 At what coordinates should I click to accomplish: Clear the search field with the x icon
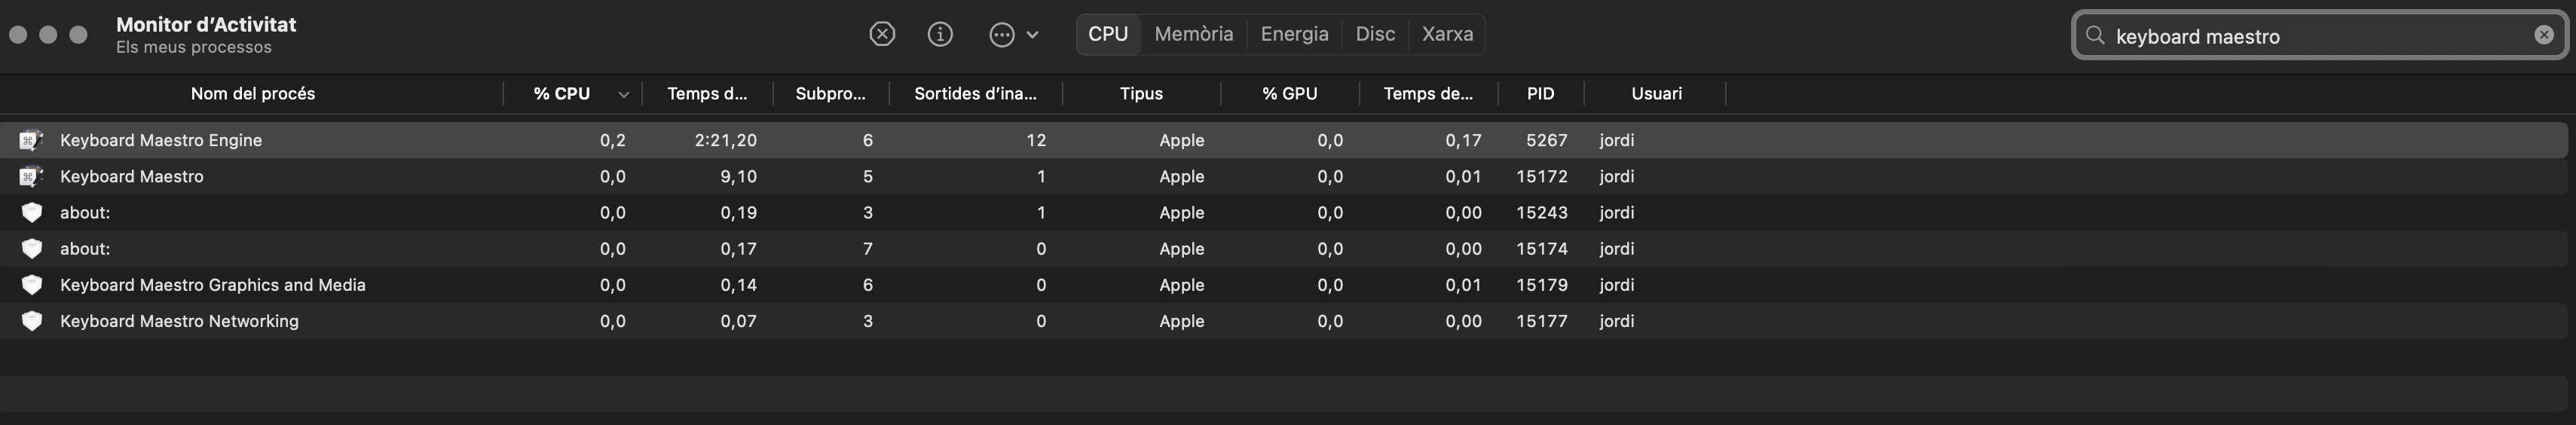point(2544,35)
